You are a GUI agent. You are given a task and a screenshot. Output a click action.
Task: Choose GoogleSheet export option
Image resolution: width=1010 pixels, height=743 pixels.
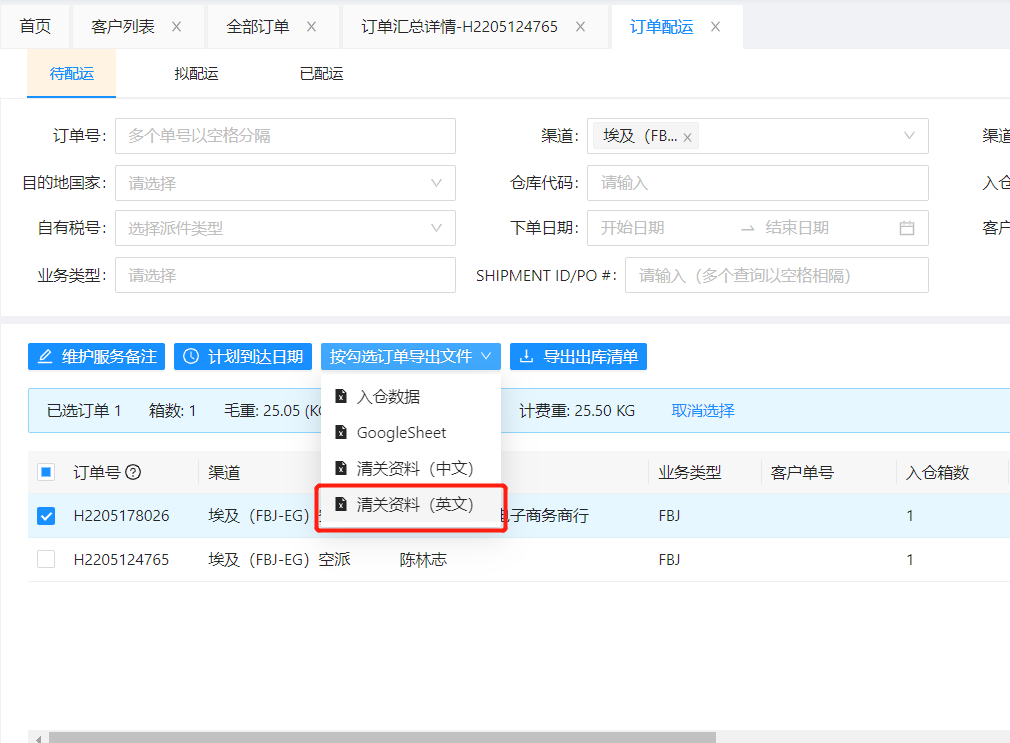pyautogui.click(x=401, y=433)
